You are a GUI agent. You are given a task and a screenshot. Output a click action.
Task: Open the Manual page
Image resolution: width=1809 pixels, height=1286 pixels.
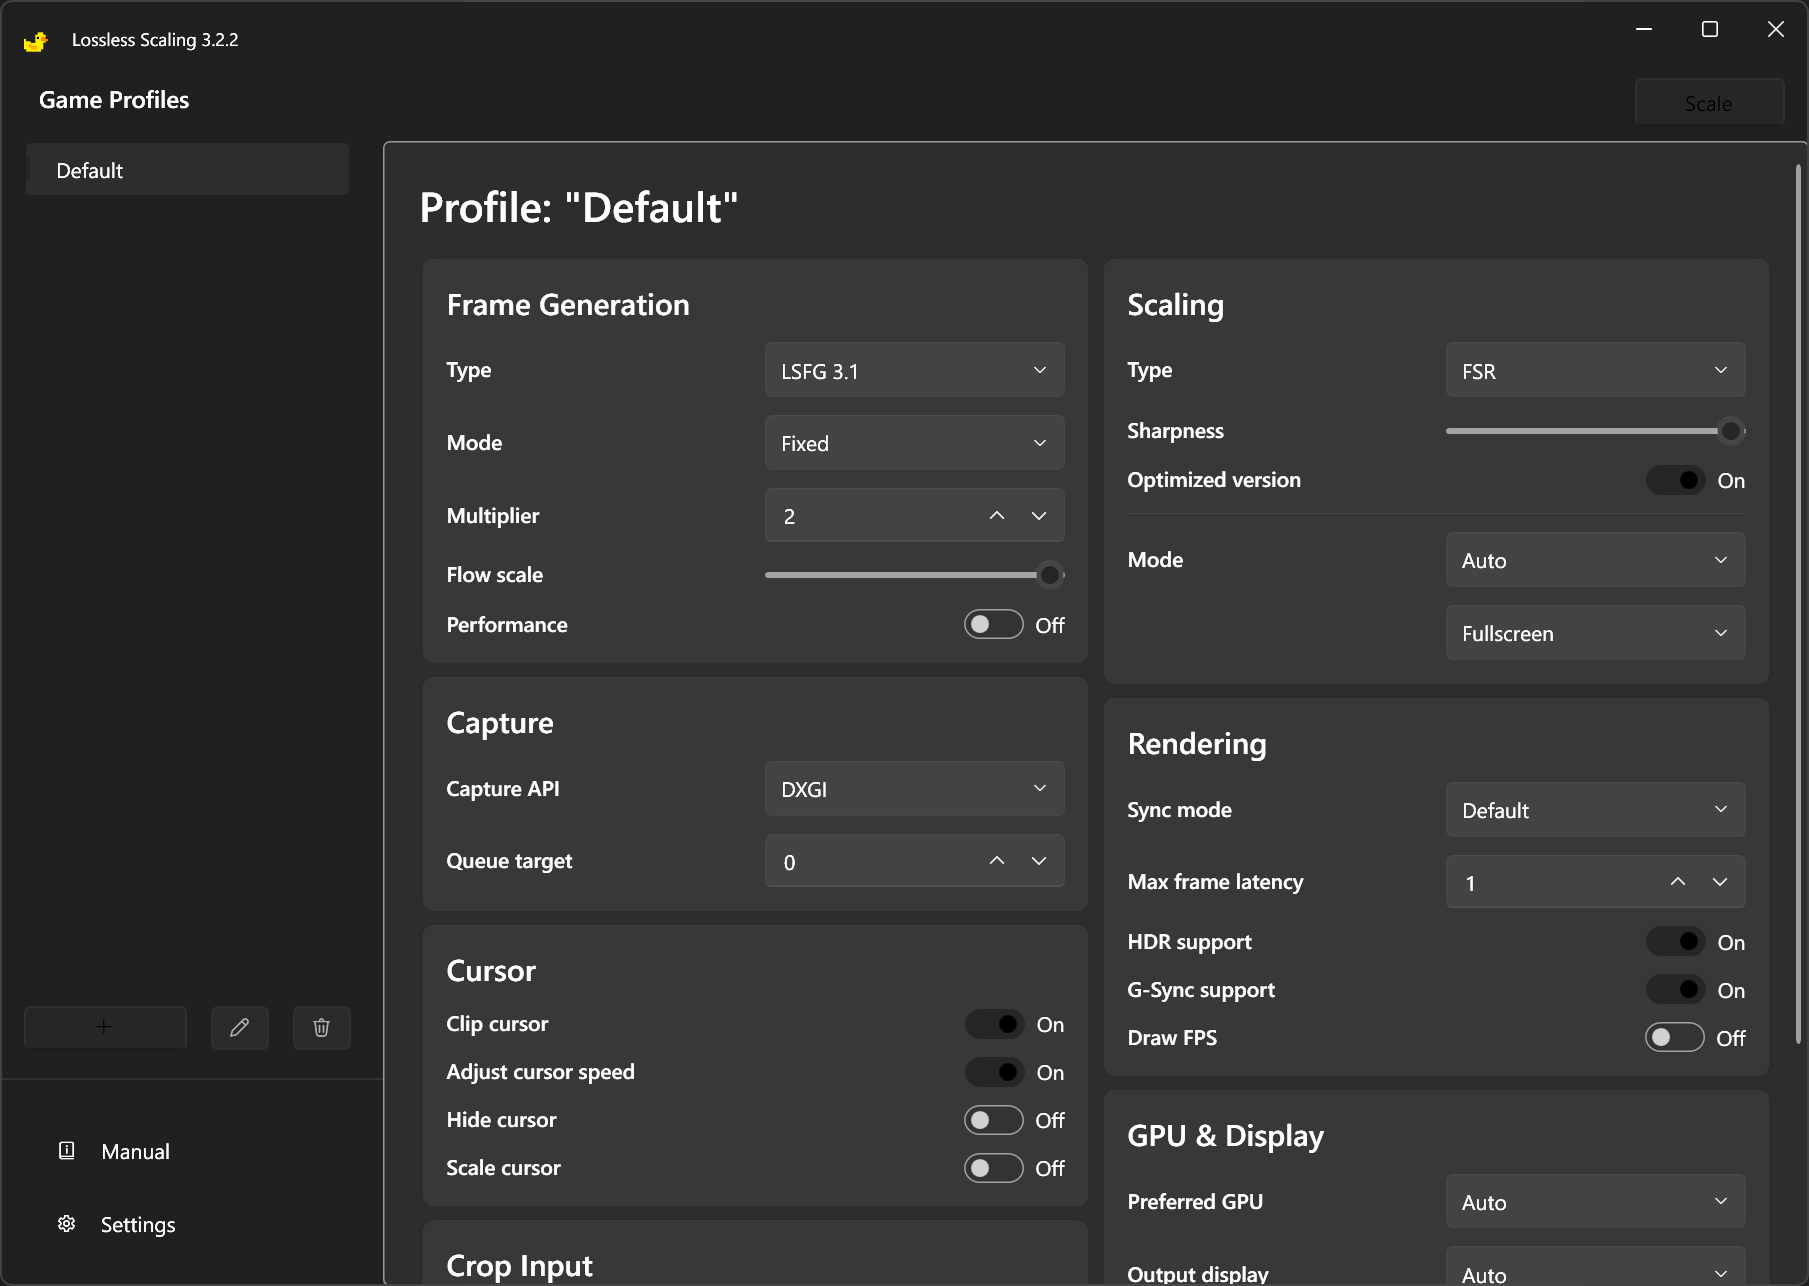click(x=135, y=1152)
